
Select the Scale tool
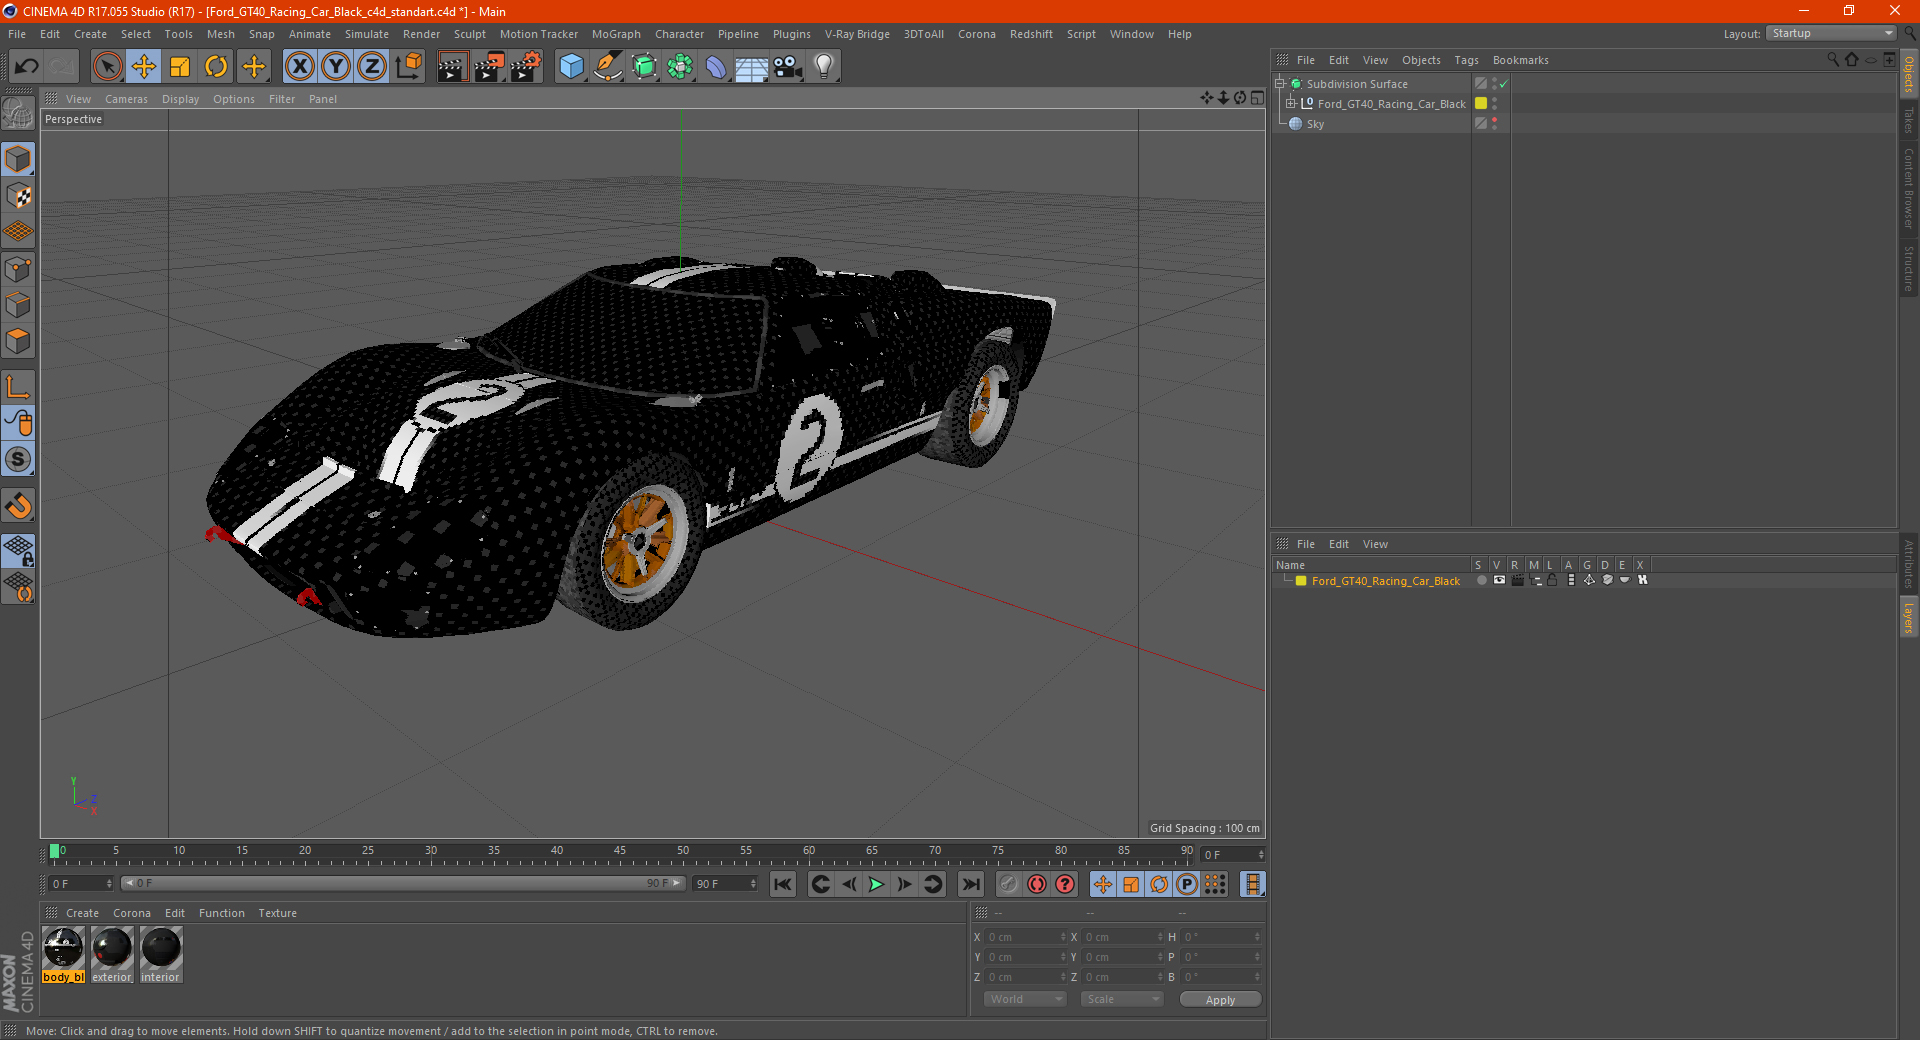180,67
